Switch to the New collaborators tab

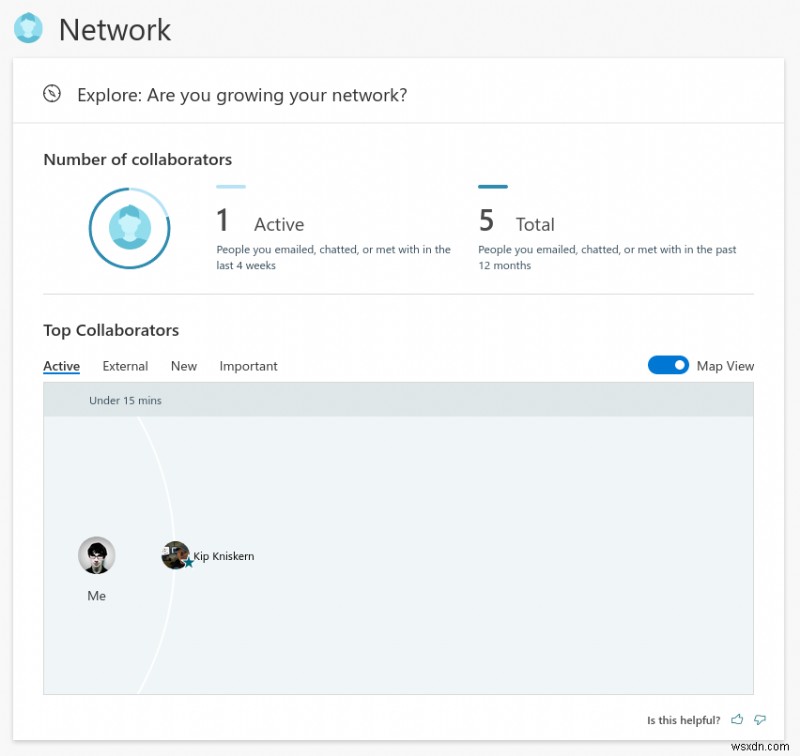[183, 366]
